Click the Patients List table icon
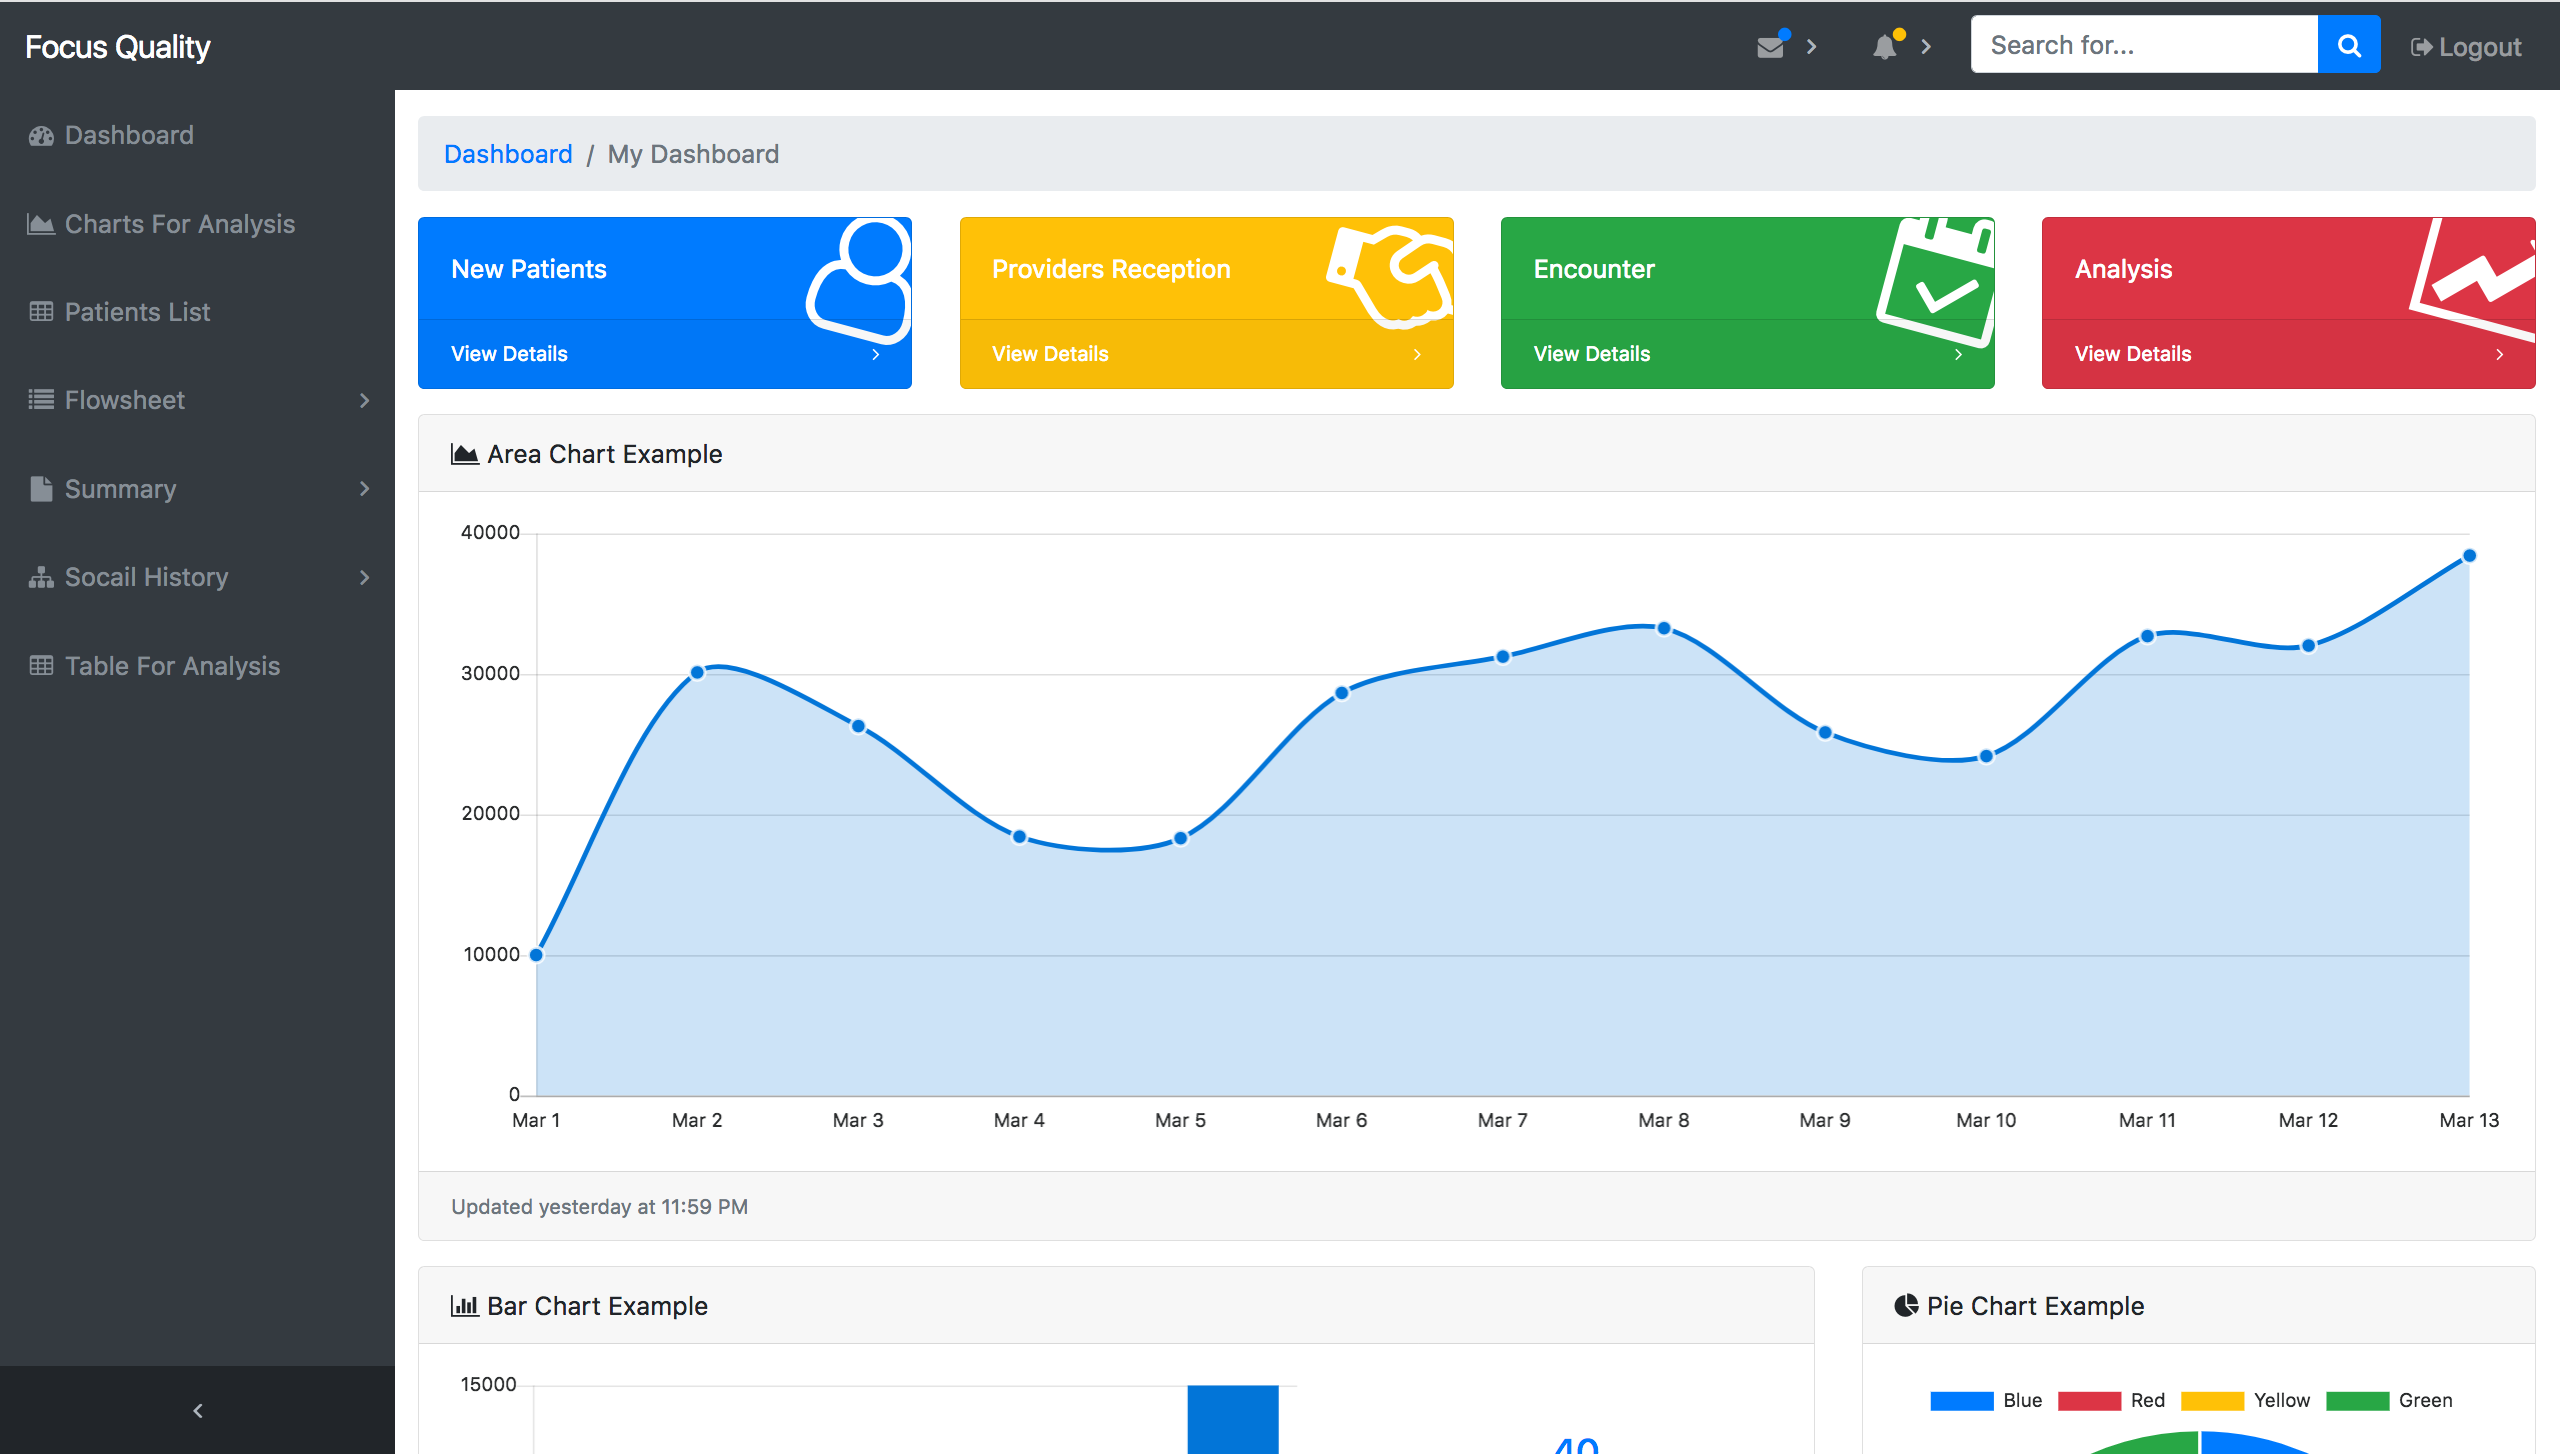 tap(41, 312)
